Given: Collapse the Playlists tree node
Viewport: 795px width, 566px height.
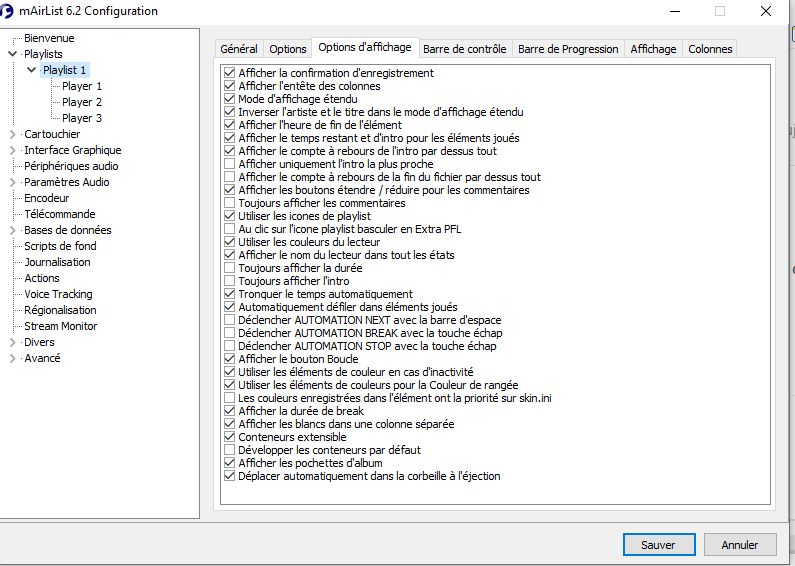Looking at the screenshot, I should (x=13, y=54).
